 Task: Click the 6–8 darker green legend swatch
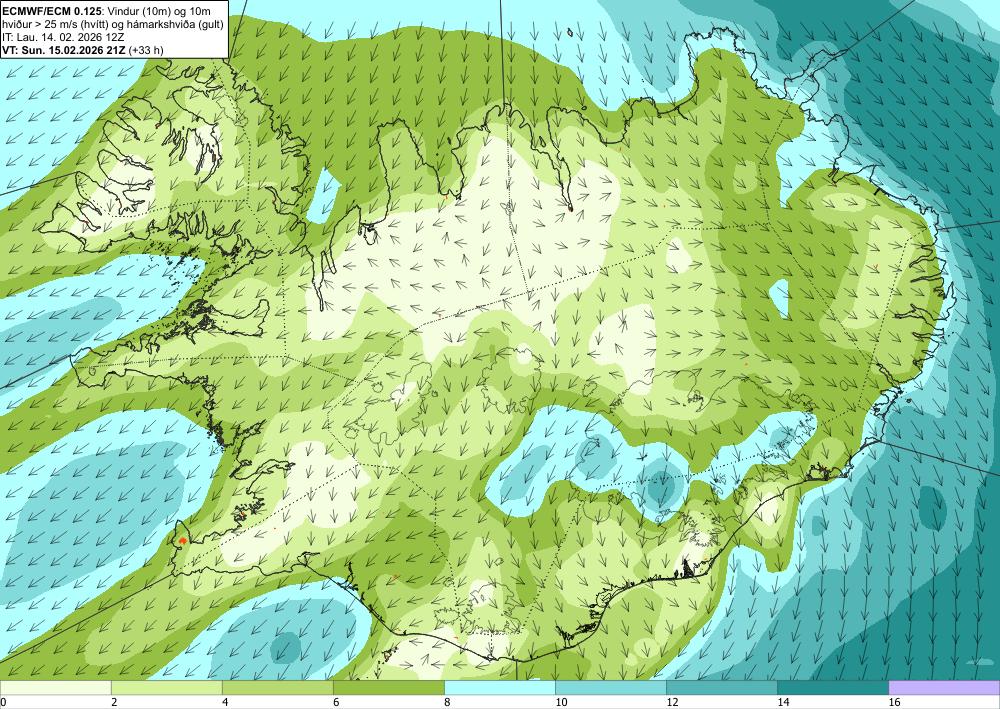(x=388, y=687)
